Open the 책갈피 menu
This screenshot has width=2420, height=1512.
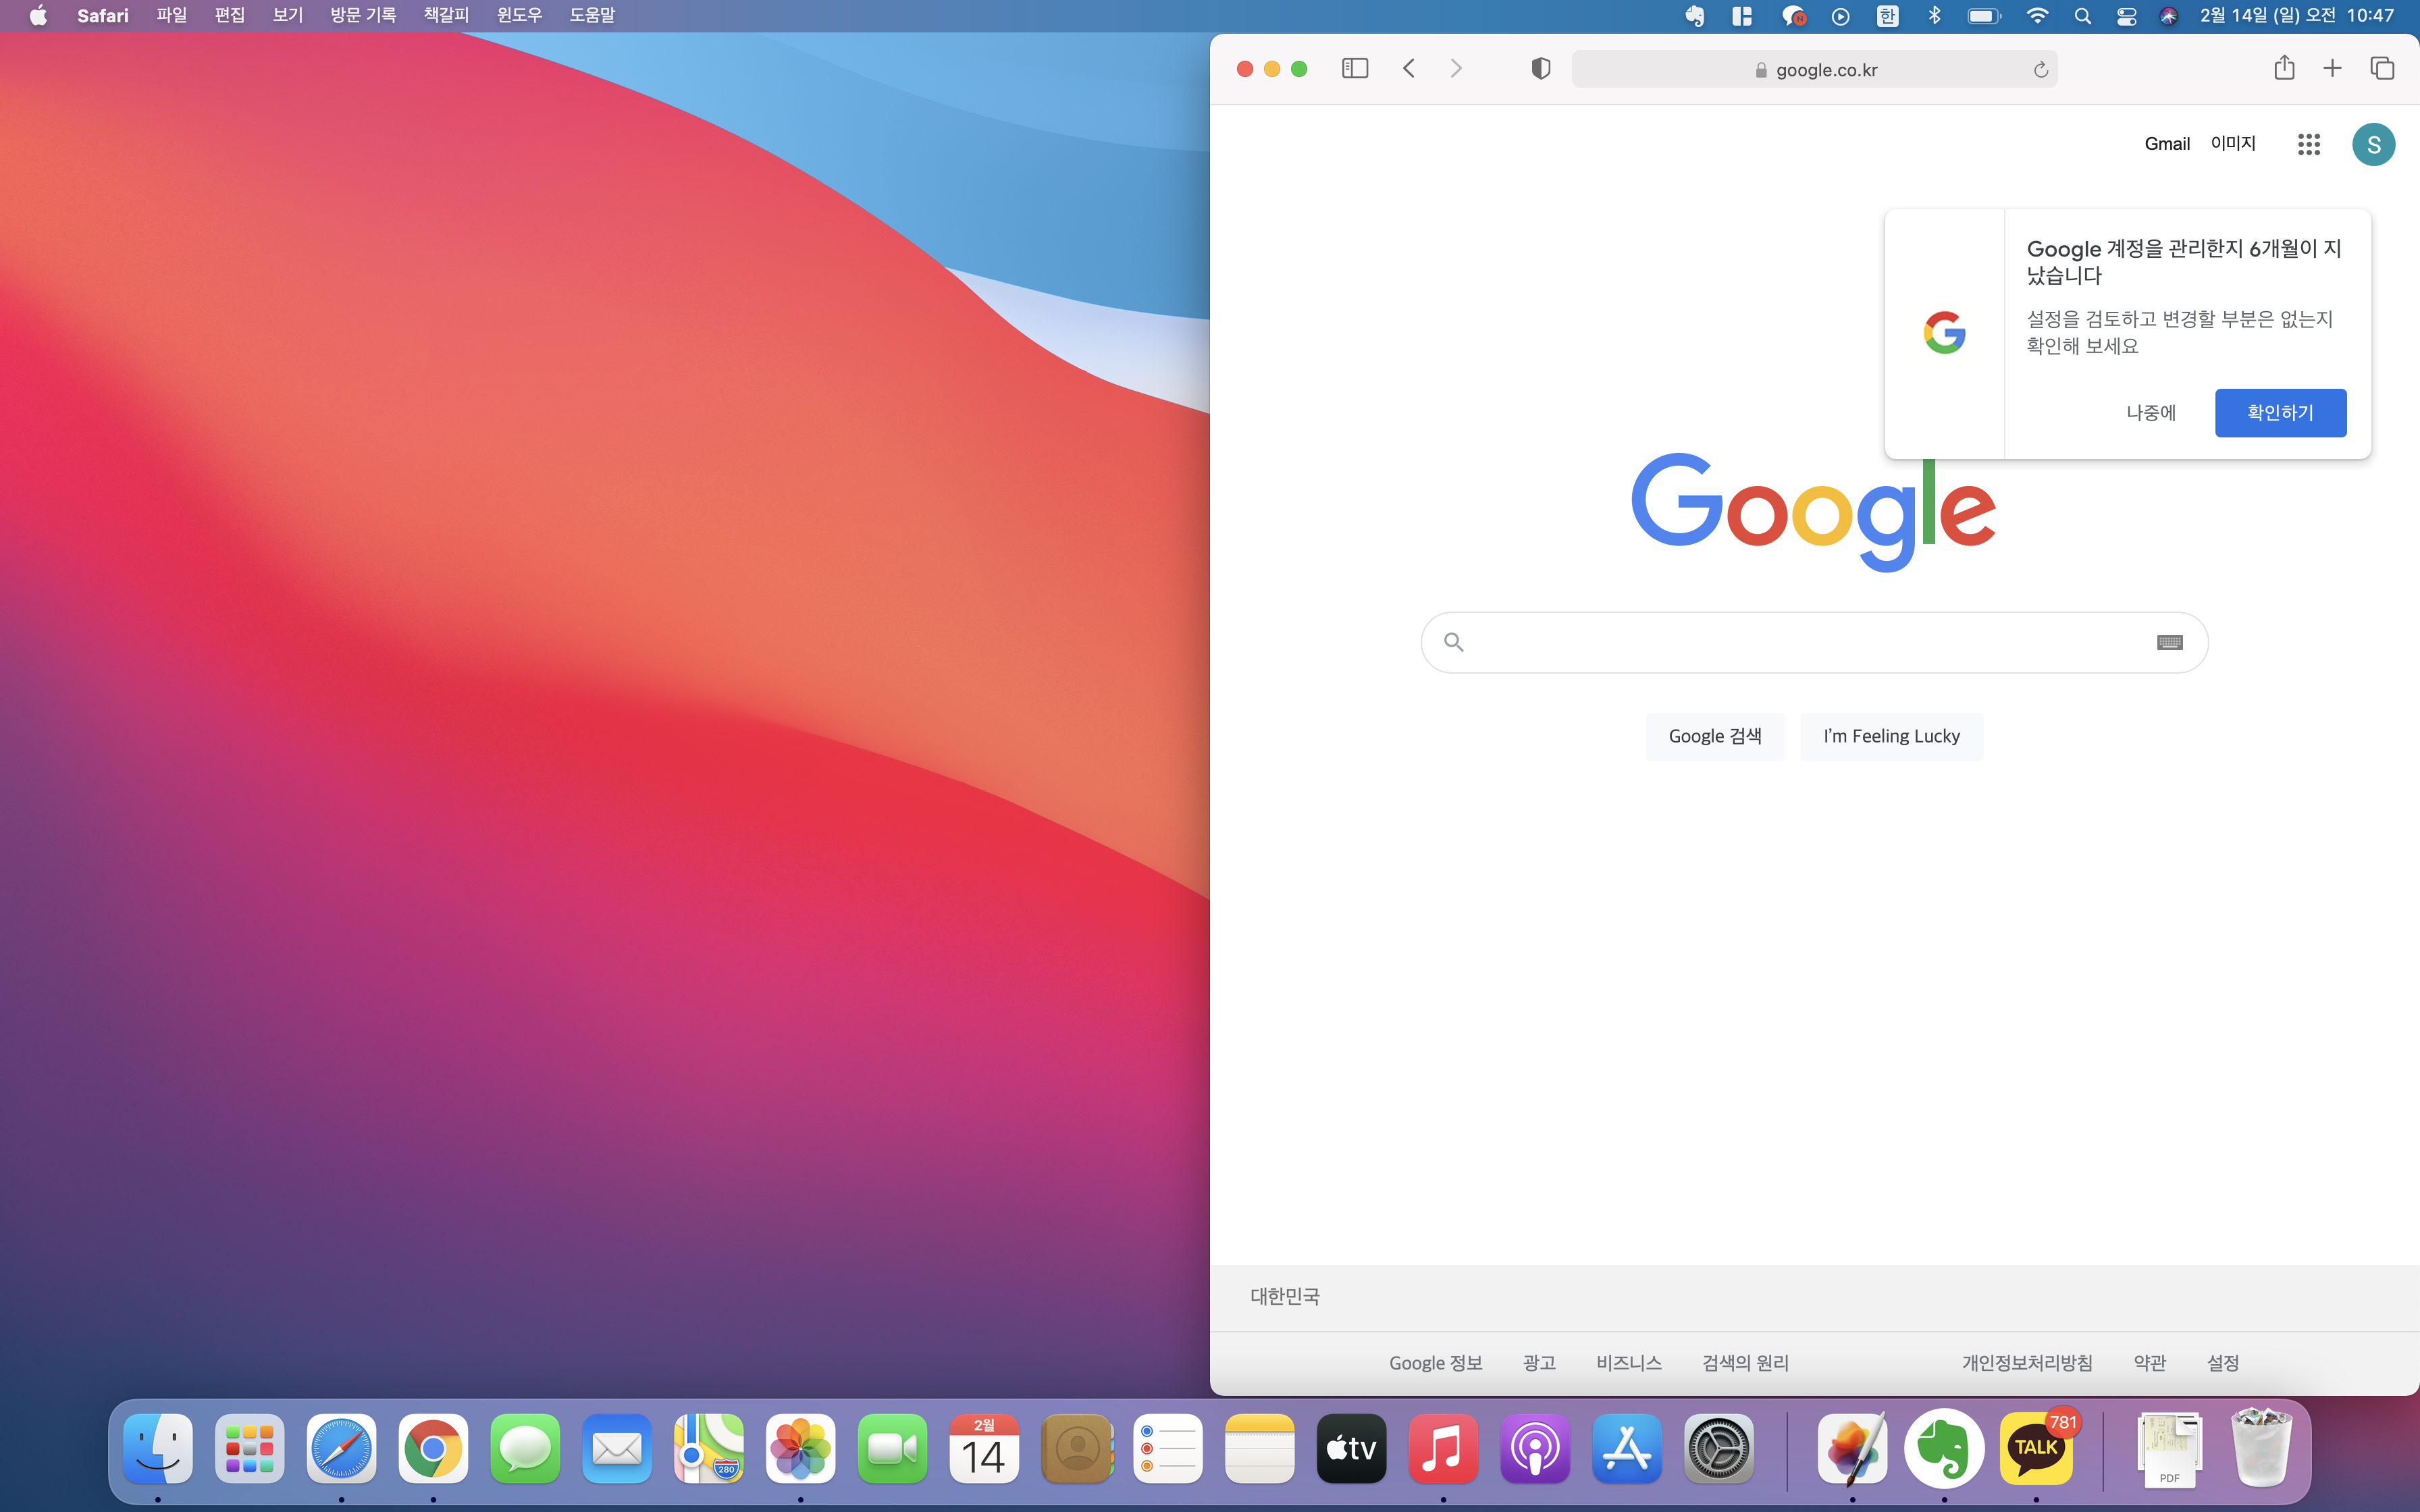pos(446,15)
